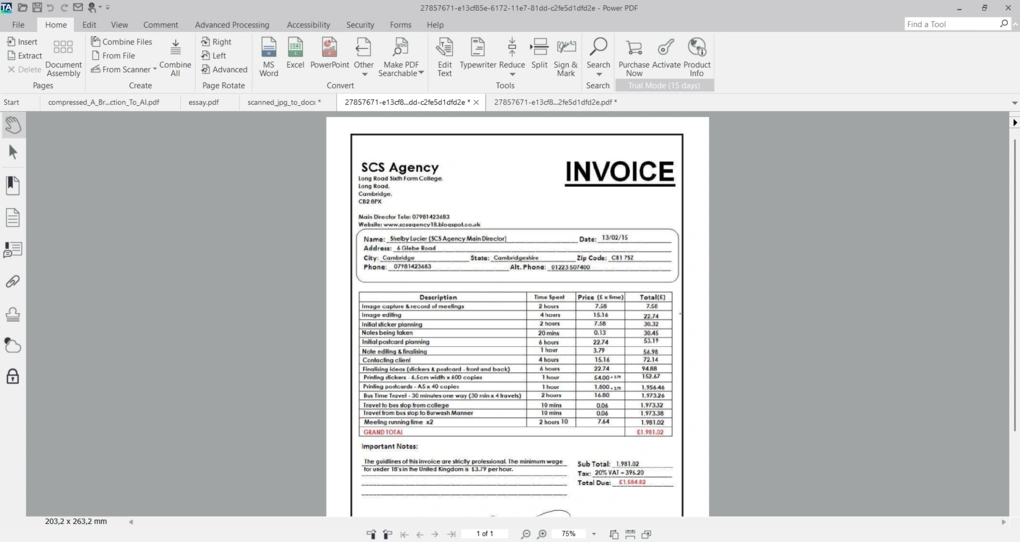Choose the arrow Select tool in the sidebar
Viewport: 1020px width, 542px height.
coord(12,152)
